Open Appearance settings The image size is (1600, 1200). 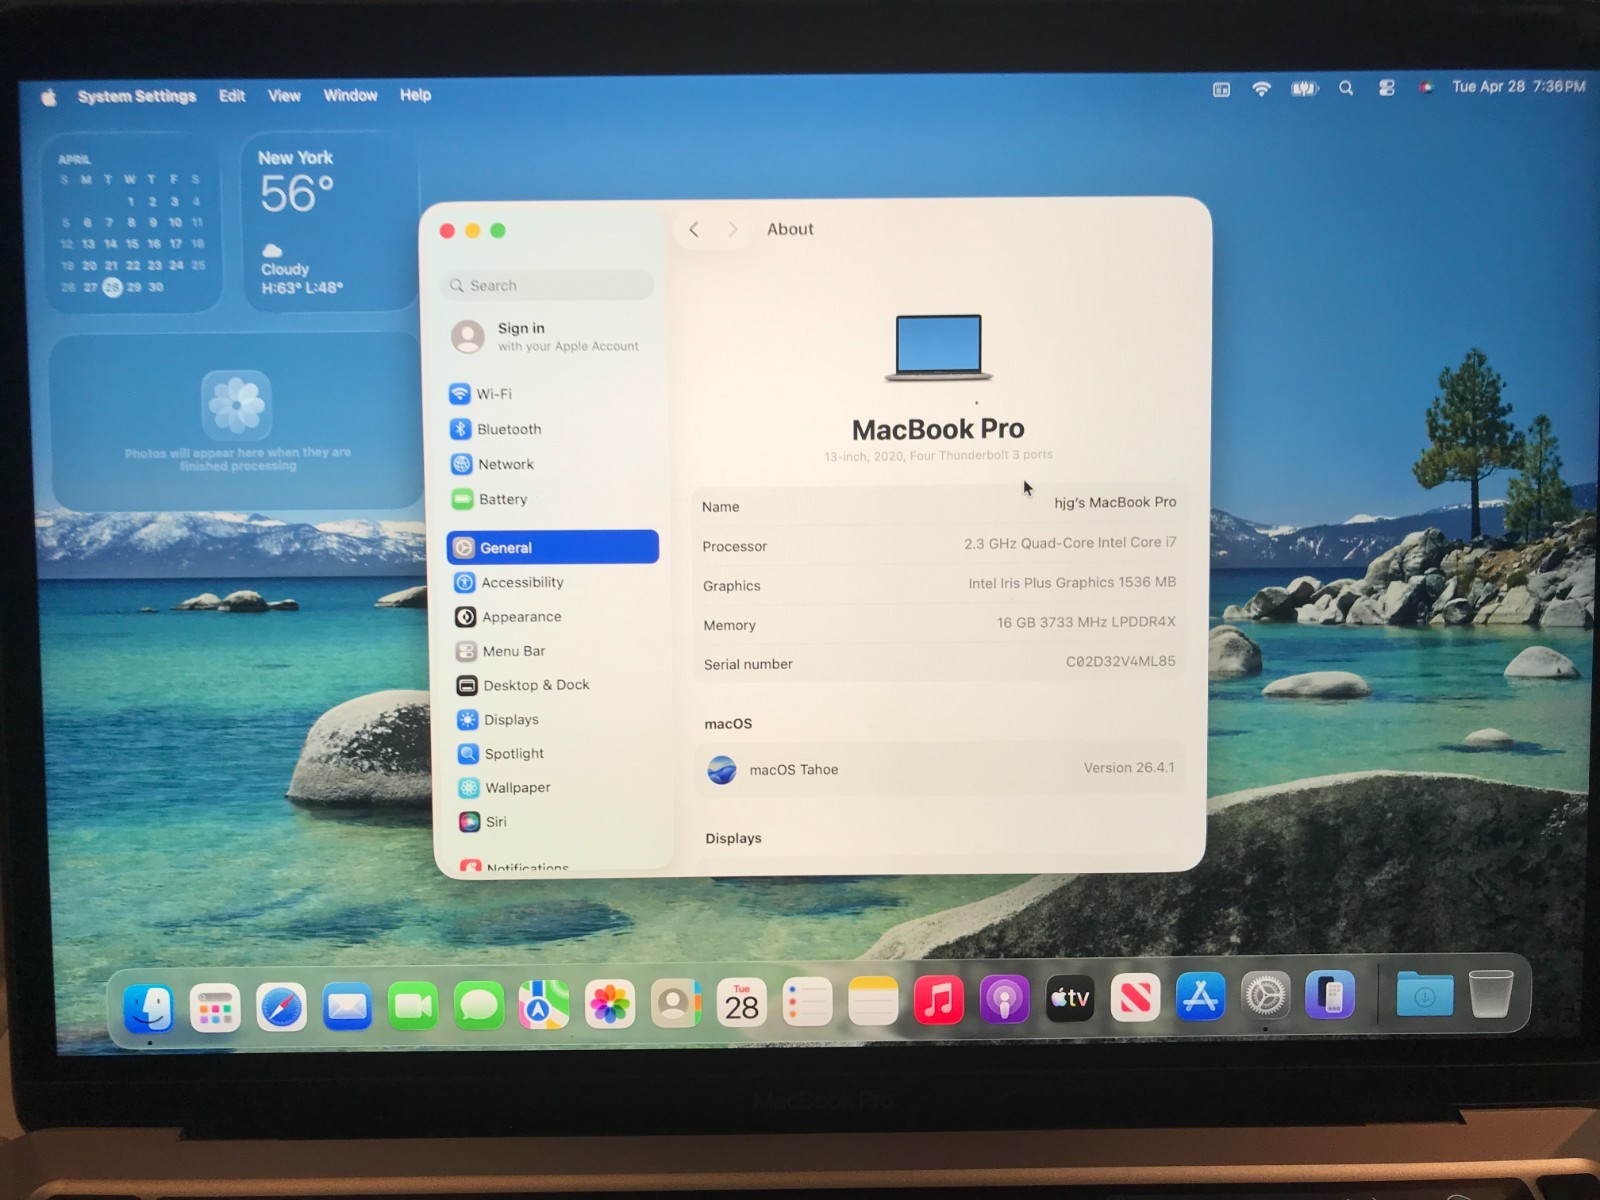click(x=508, y=617)
